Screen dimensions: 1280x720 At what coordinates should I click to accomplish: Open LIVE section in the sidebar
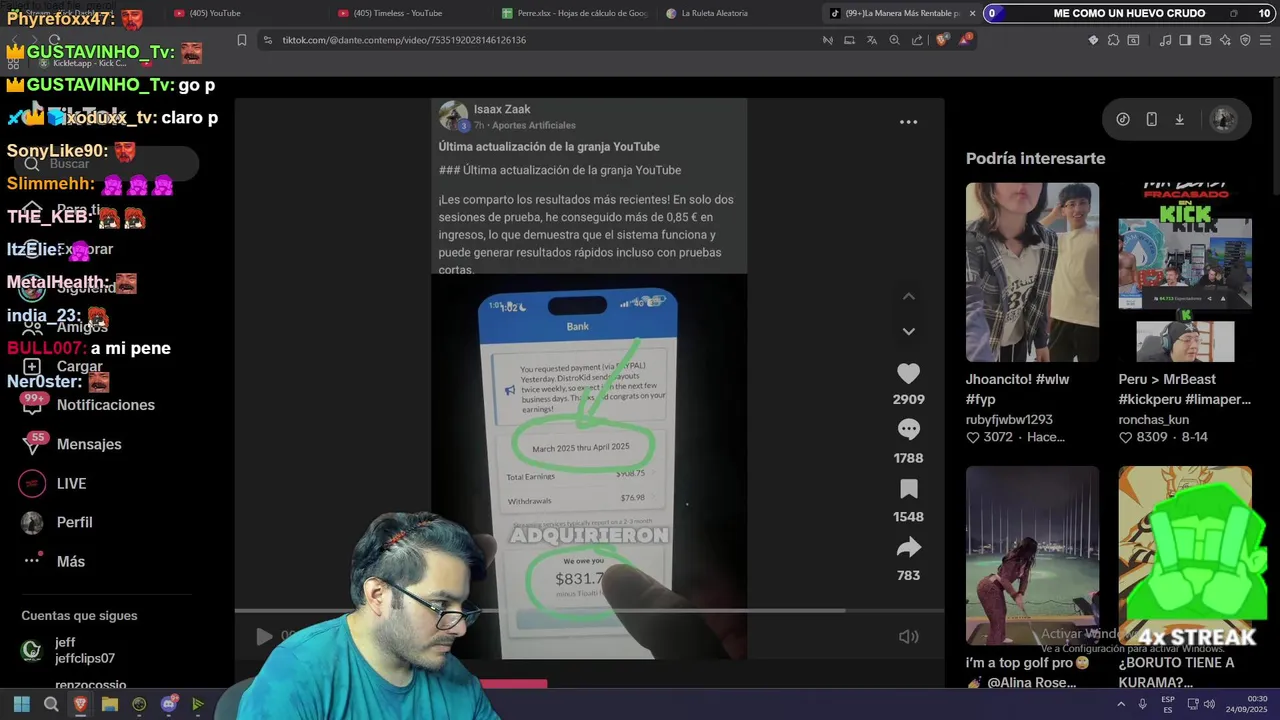point(54,483)
